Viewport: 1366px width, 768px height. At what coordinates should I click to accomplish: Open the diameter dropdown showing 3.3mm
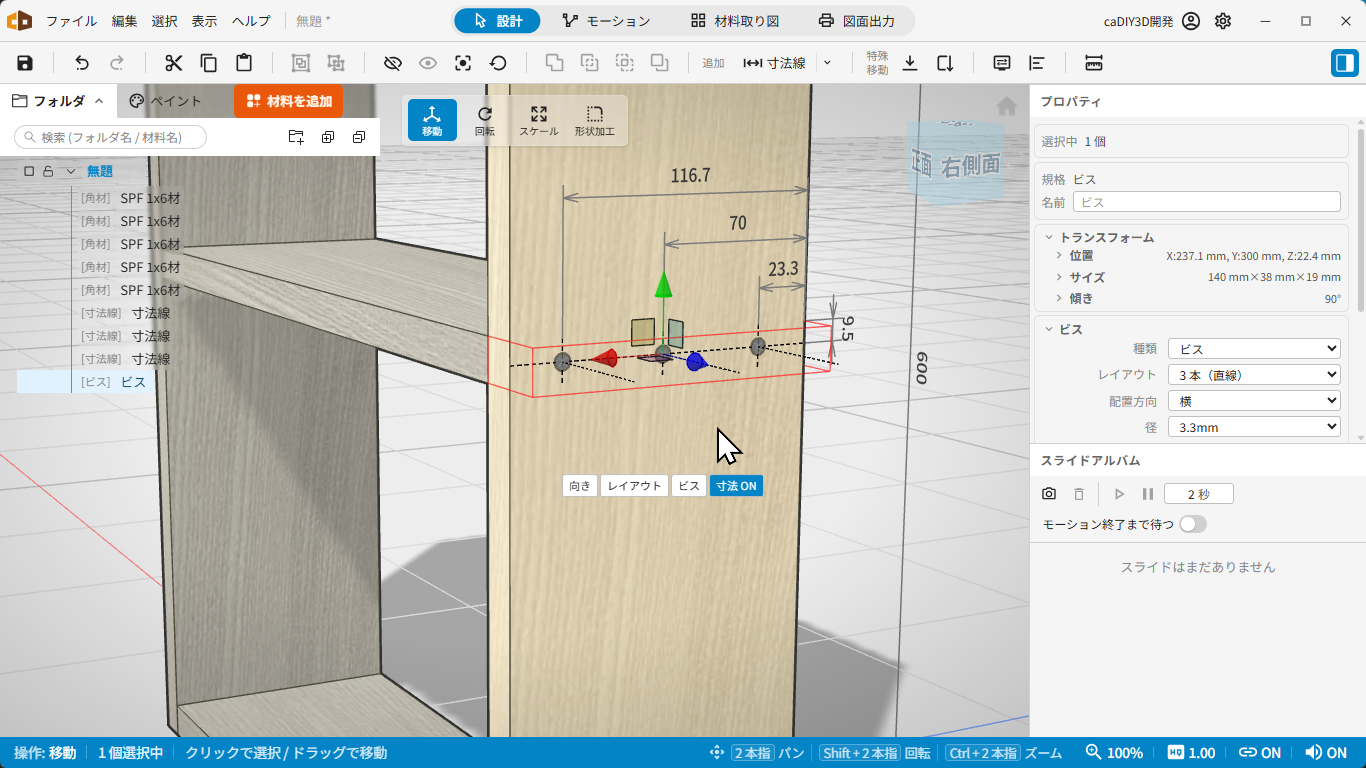click(1254, 427)
